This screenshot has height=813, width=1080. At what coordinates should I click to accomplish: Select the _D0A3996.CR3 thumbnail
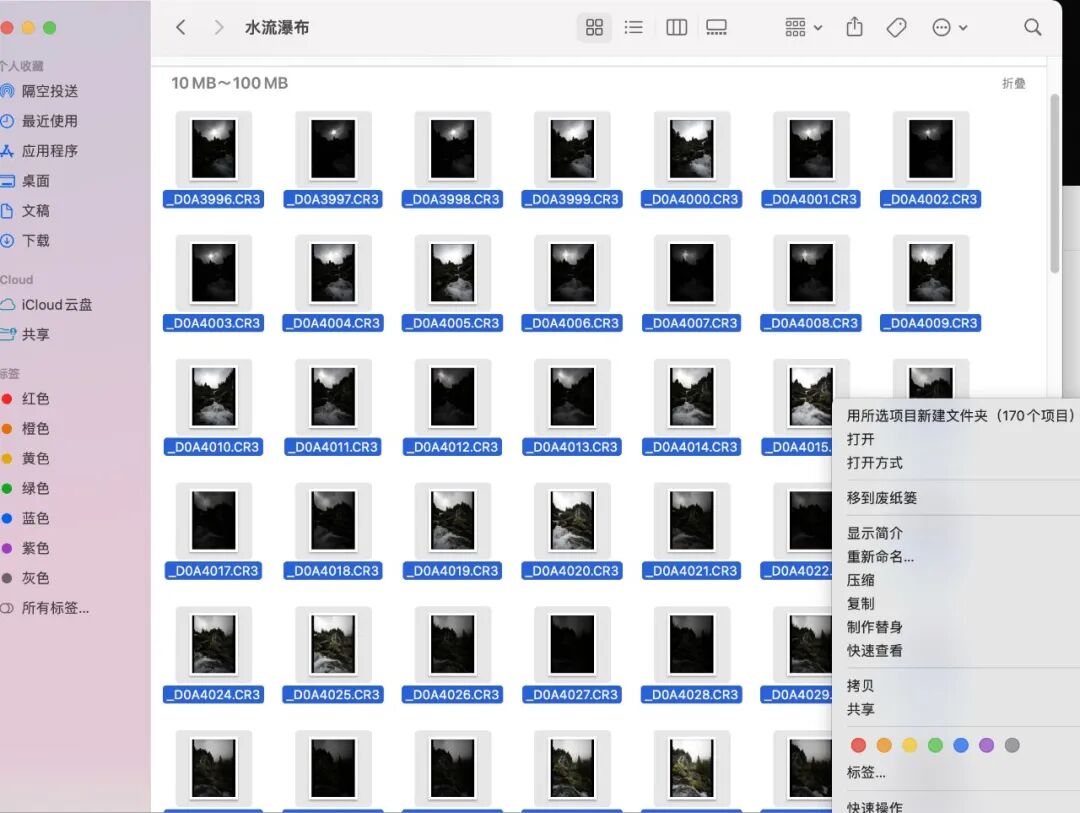214,148
